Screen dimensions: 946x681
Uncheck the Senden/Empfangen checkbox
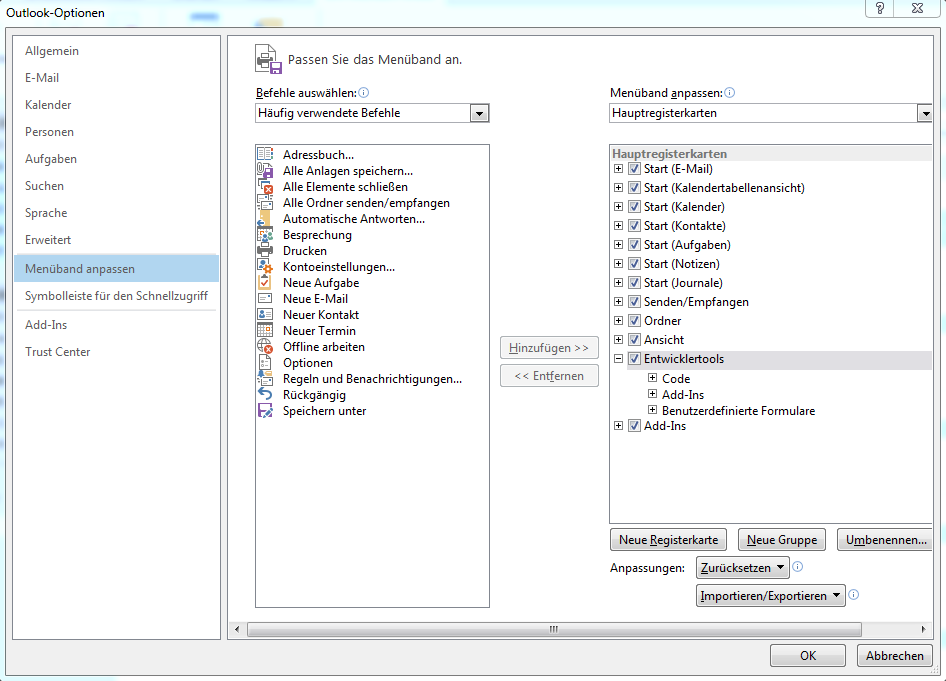[634, 302]
